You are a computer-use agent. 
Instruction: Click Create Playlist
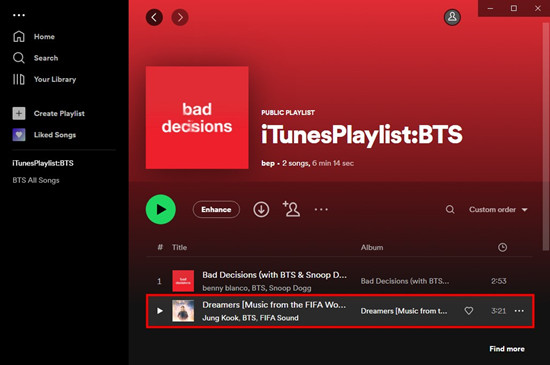[x=48, y=113]
